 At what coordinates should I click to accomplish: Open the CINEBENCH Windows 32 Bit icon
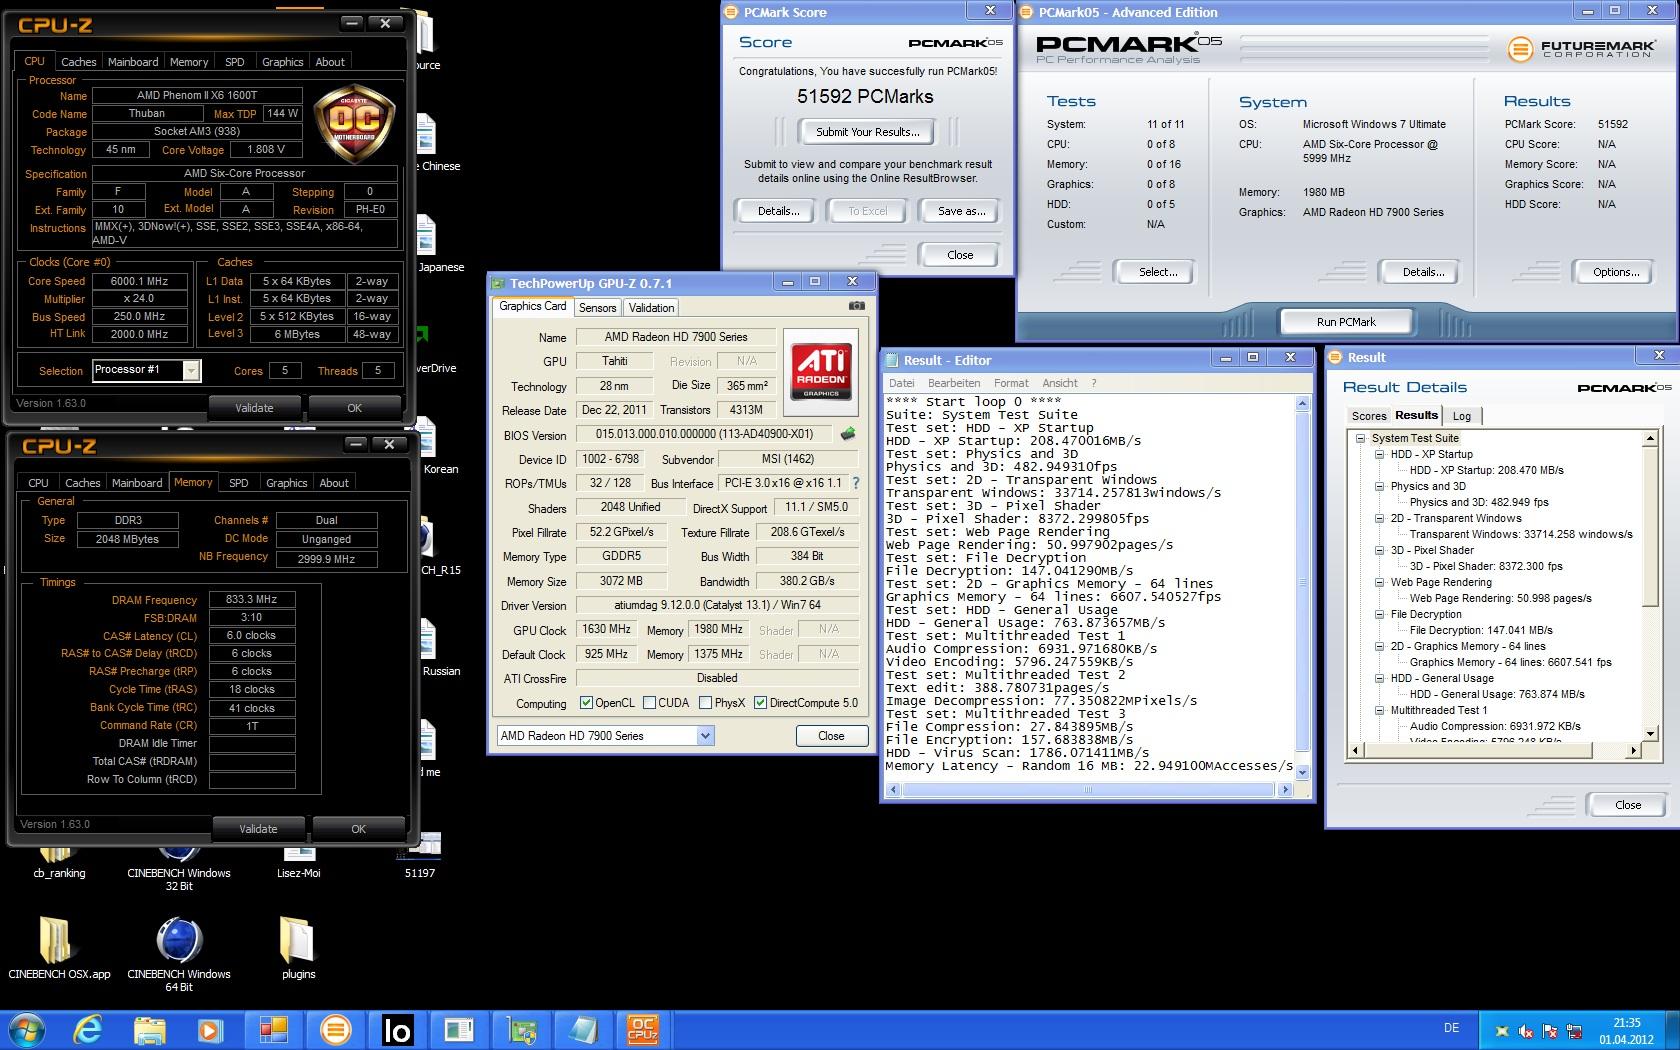179,868
